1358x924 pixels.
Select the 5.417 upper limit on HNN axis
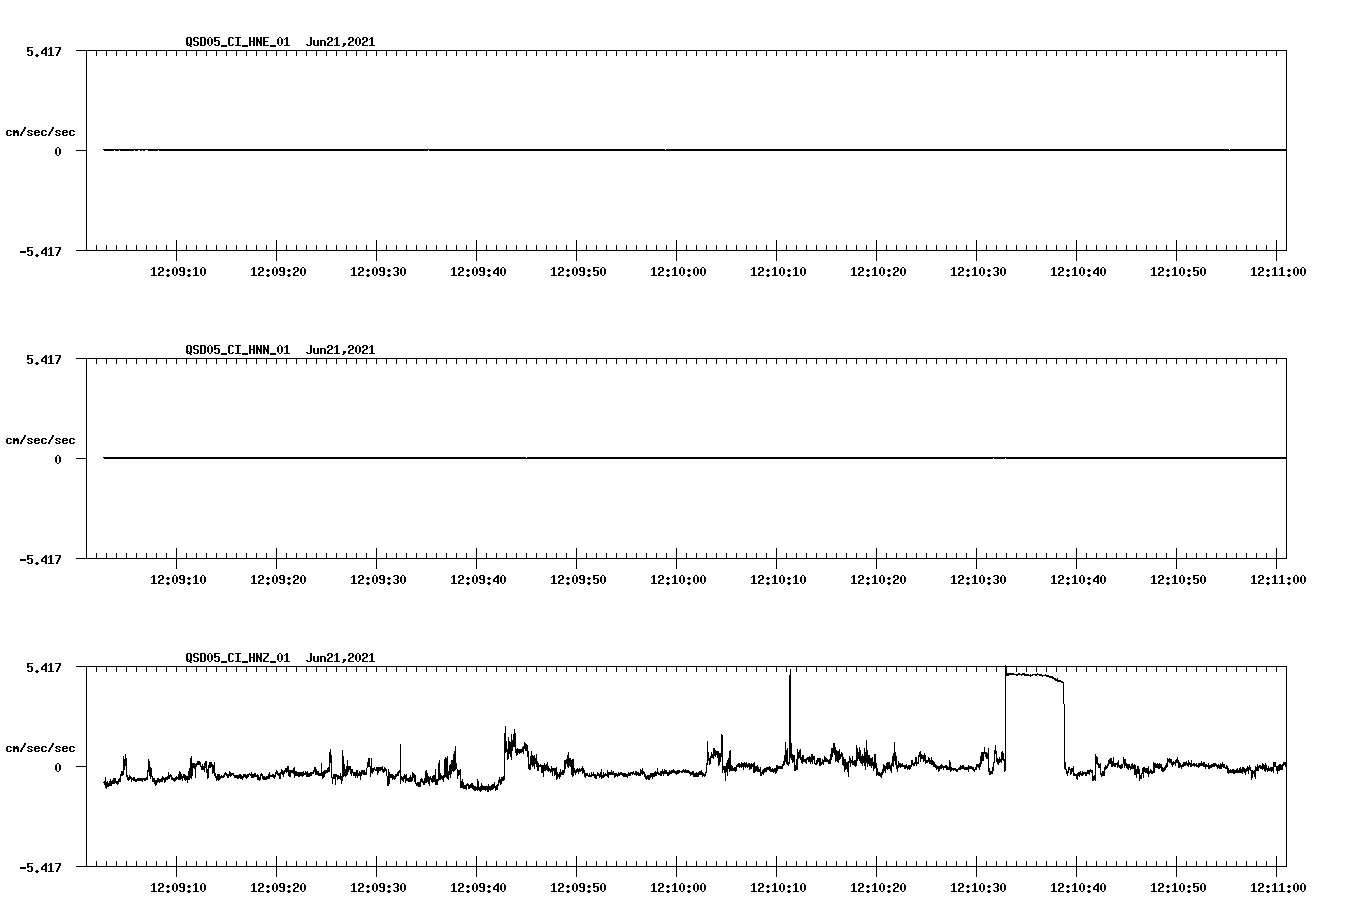[x=44, y=359]
